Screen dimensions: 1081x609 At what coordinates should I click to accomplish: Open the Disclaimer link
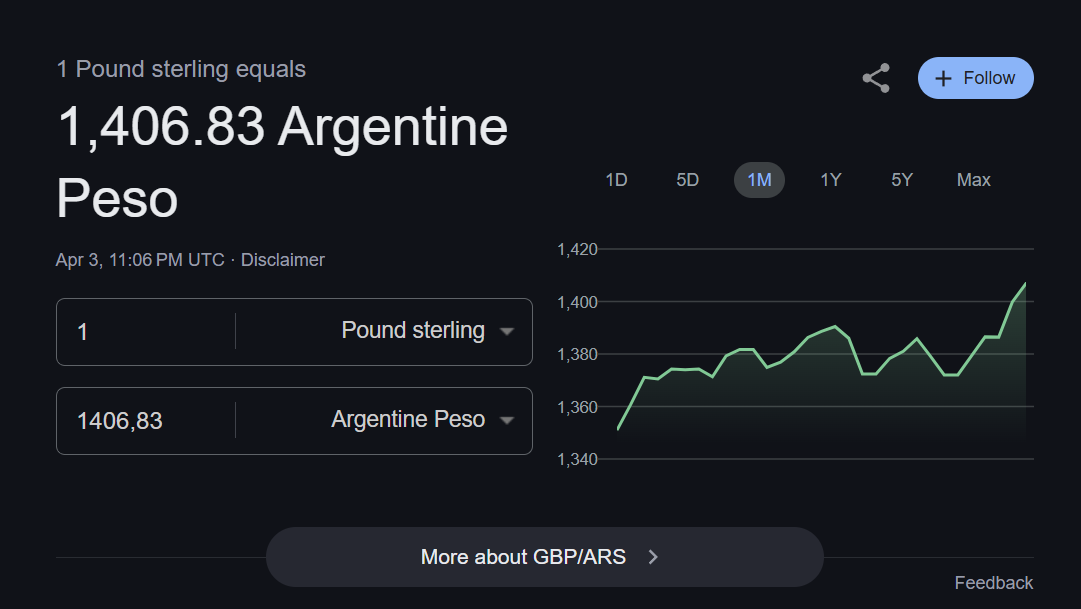283,260
